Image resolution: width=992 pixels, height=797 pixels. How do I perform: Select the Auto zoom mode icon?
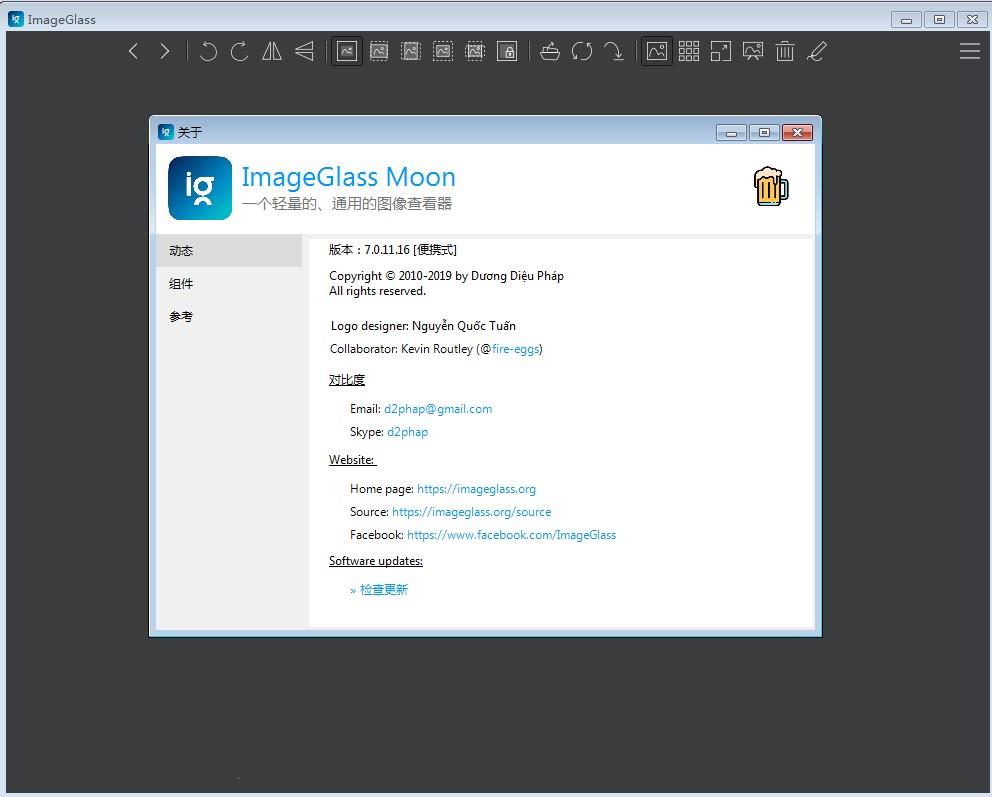[347, 51]
